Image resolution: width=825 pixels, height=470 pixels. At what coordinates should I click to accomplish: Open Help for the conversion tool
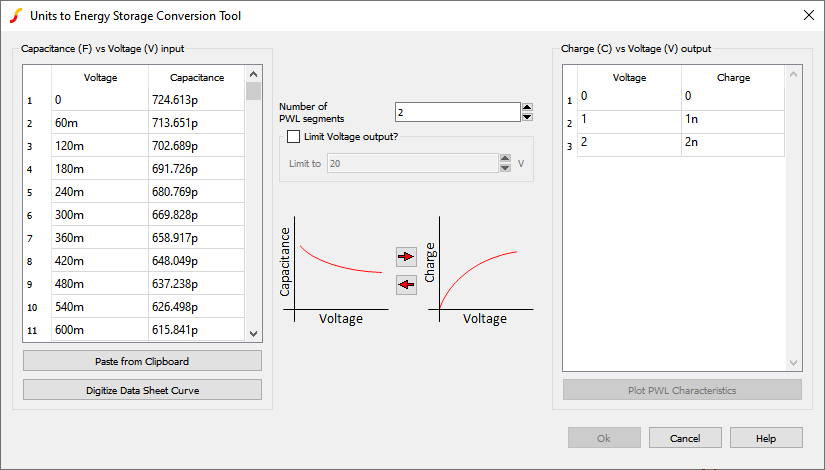766,438
